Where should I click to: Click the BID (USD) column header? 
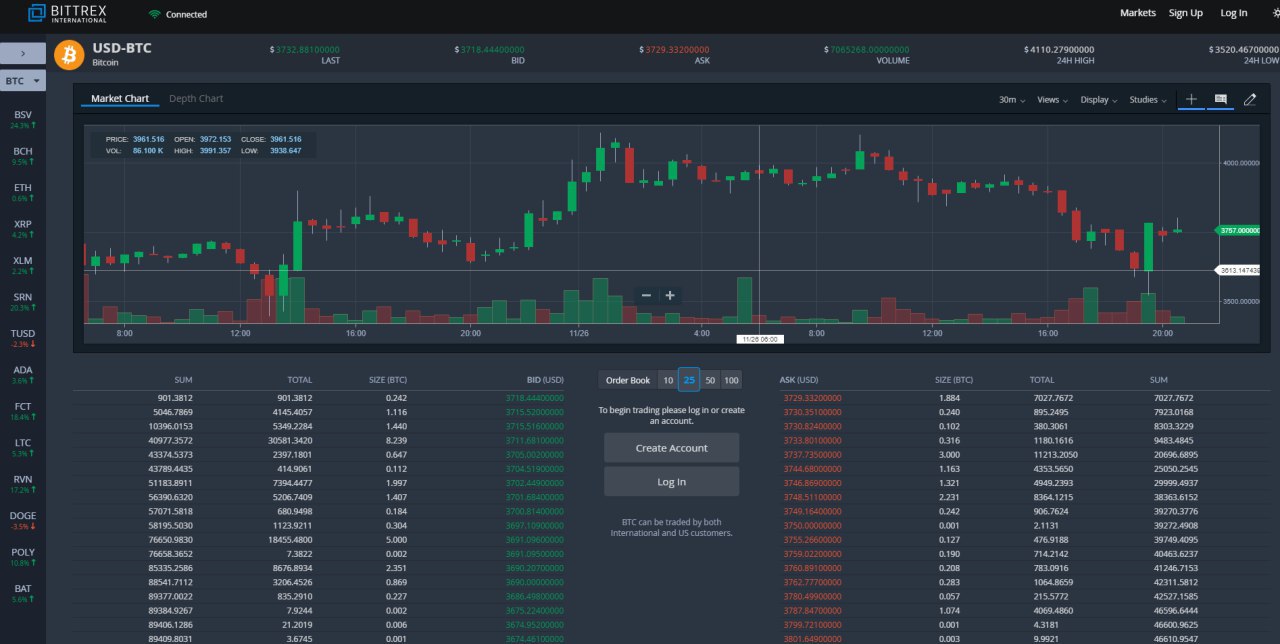[545, 380]
